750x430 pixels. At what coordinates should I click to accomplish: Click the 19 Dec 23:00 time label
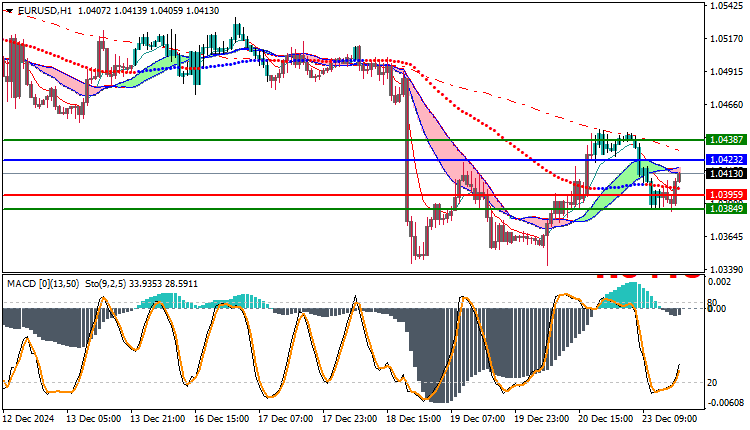pyautogui.click(x=542, y=419)
